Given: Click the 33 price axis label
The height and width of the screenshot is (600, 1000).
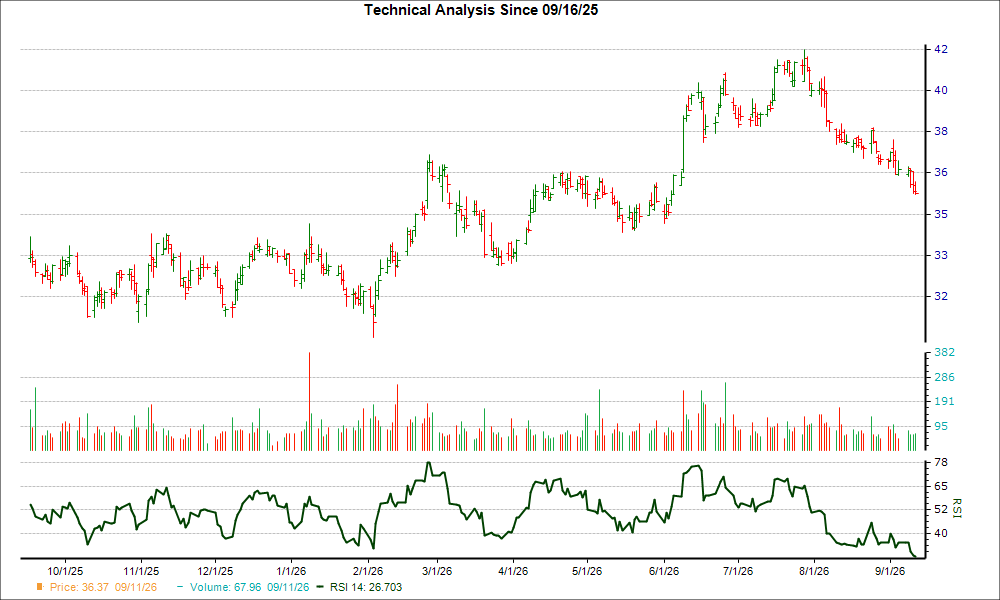Looking at the screenshot, I should 941,255.
